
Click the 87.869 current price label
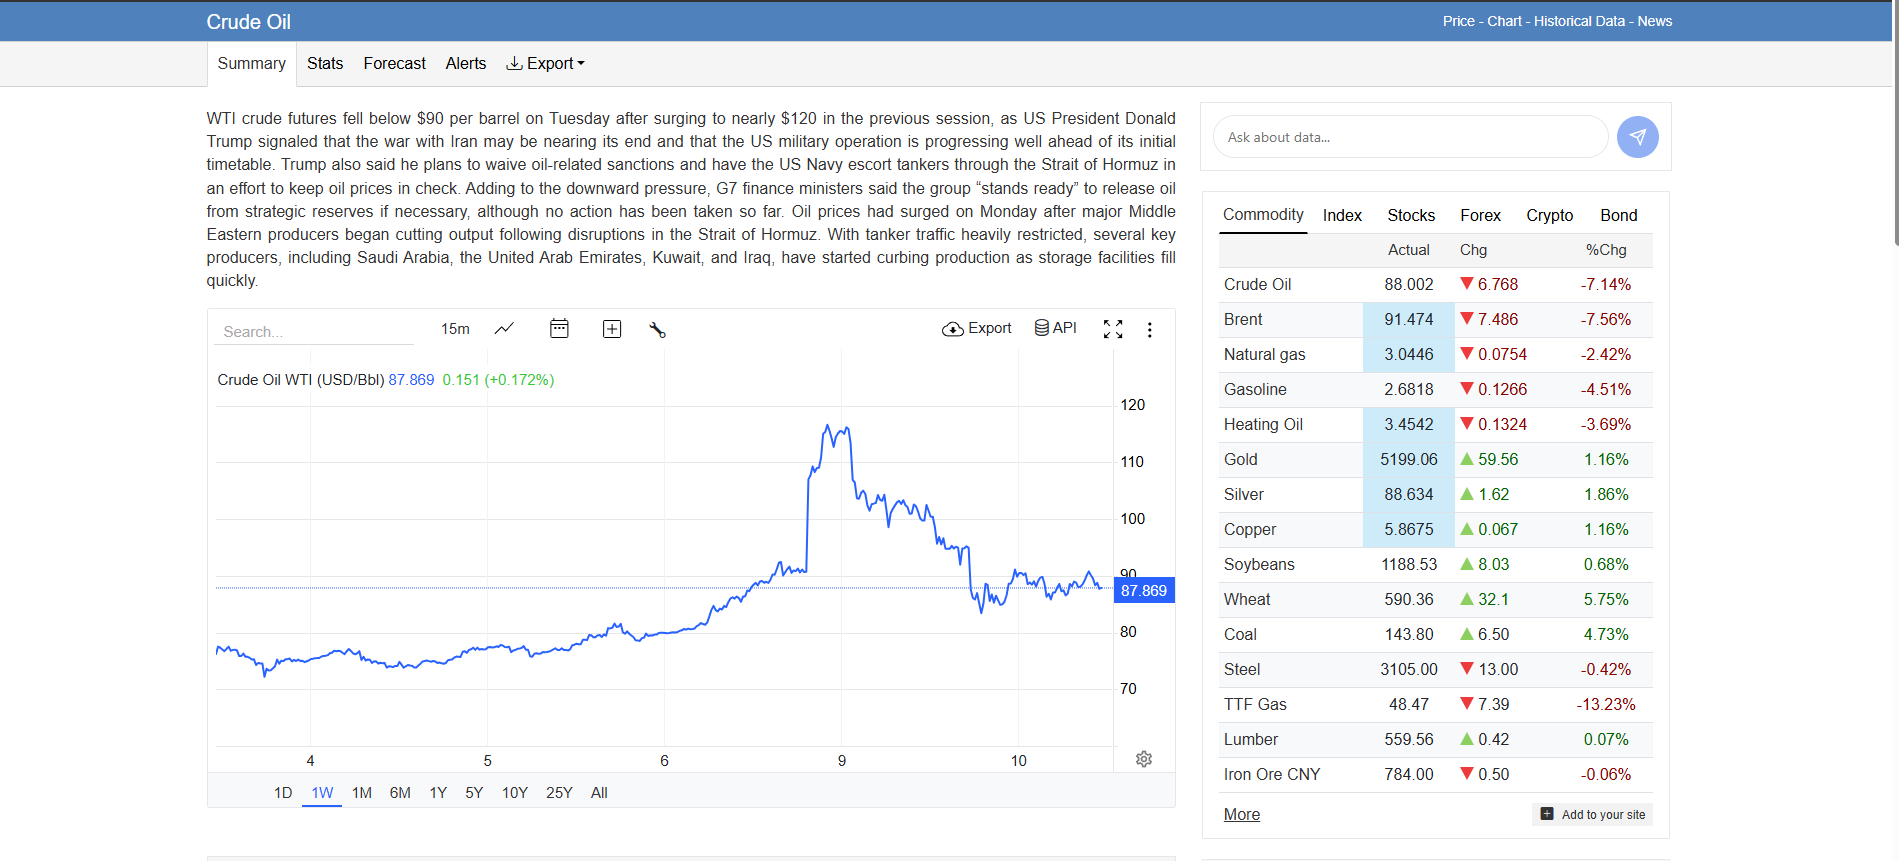click(1144, 590)
